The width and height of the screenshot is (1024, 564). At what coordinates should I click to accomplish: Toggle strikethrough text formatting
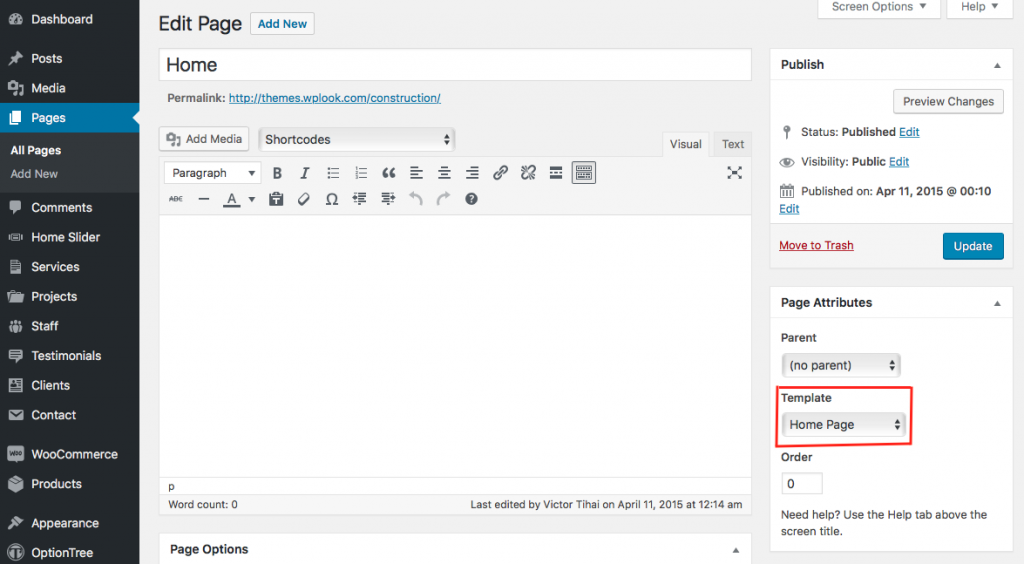[176, 199]
